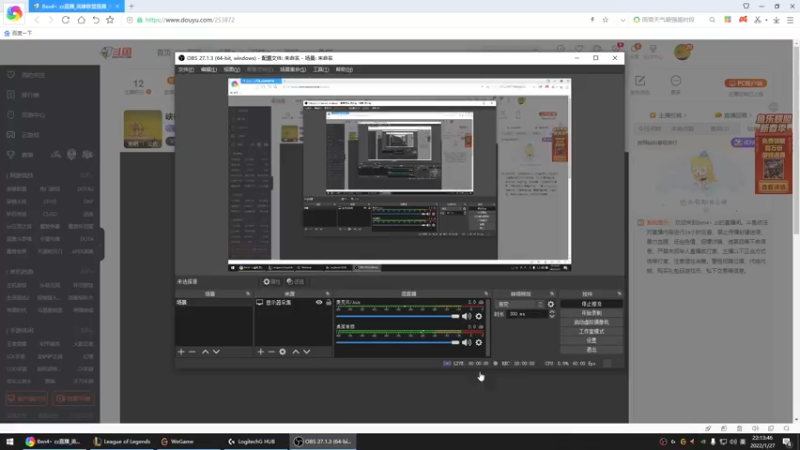Toggle visibility eye of display capture source
Image resolution: width=800 pixels, height=450 pixels.
(x=319, y=303)
